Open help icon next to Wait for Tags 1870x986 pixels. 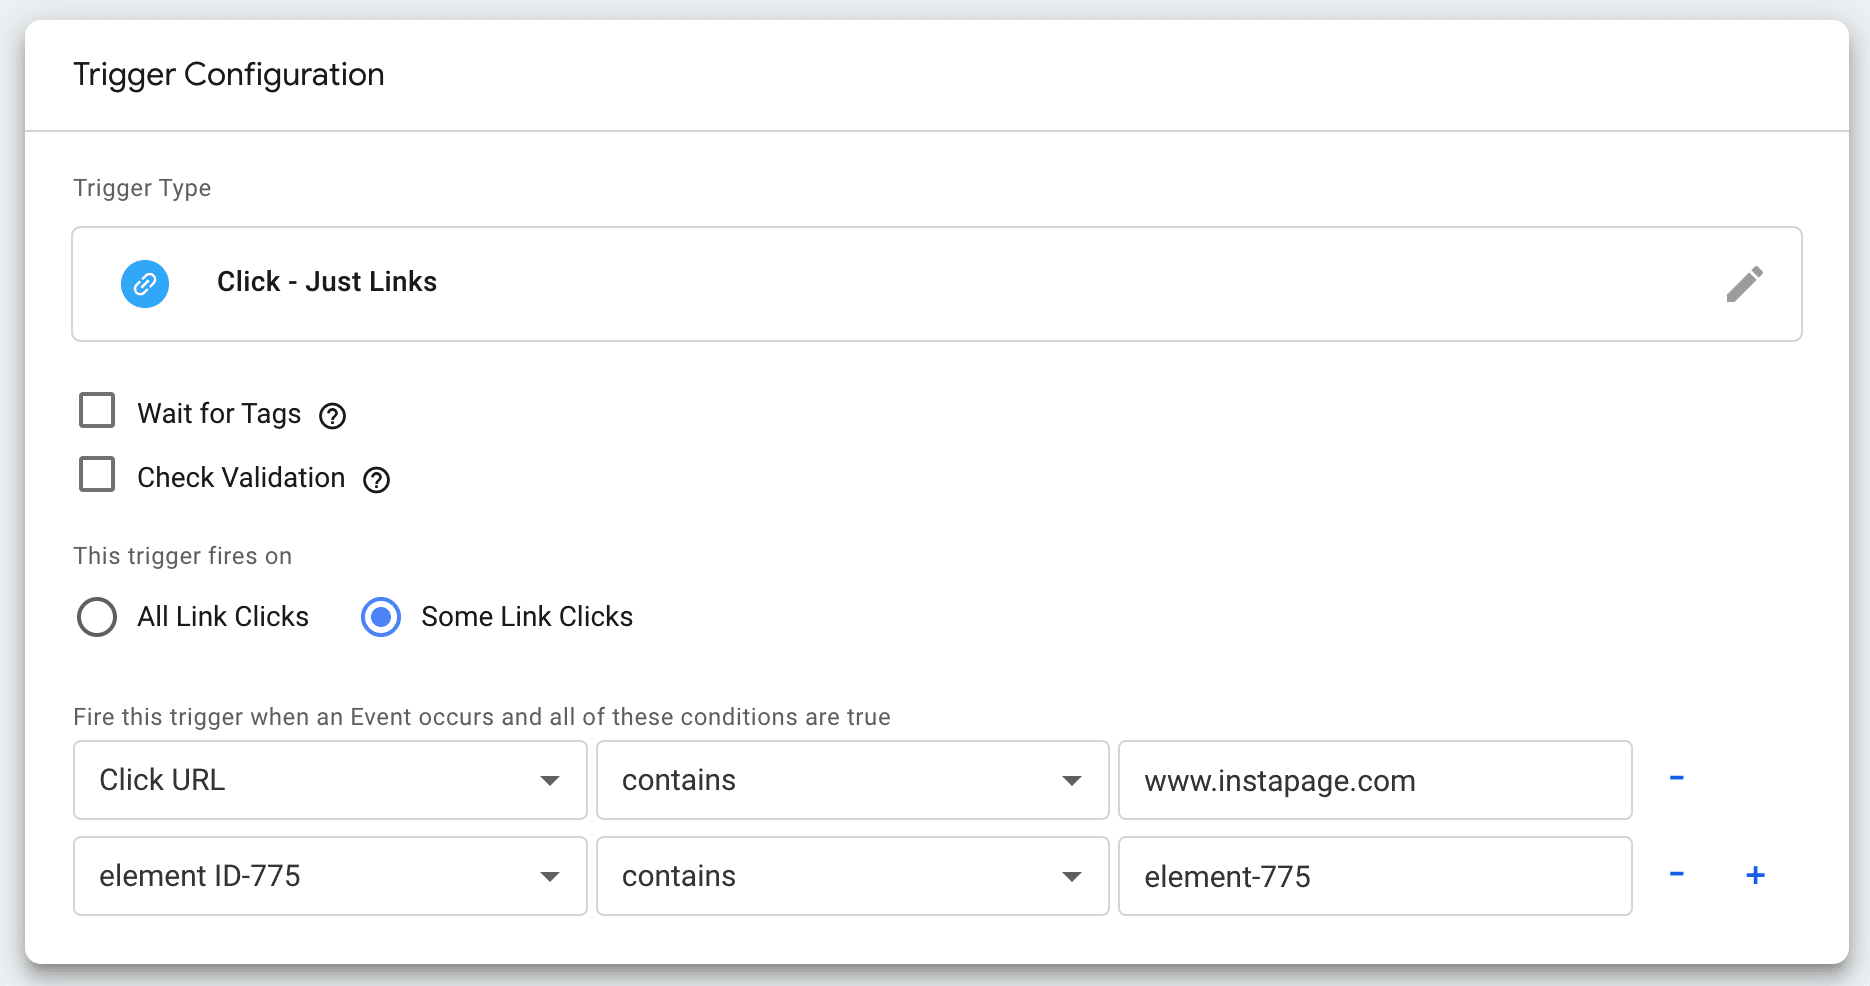pos(332,416)
